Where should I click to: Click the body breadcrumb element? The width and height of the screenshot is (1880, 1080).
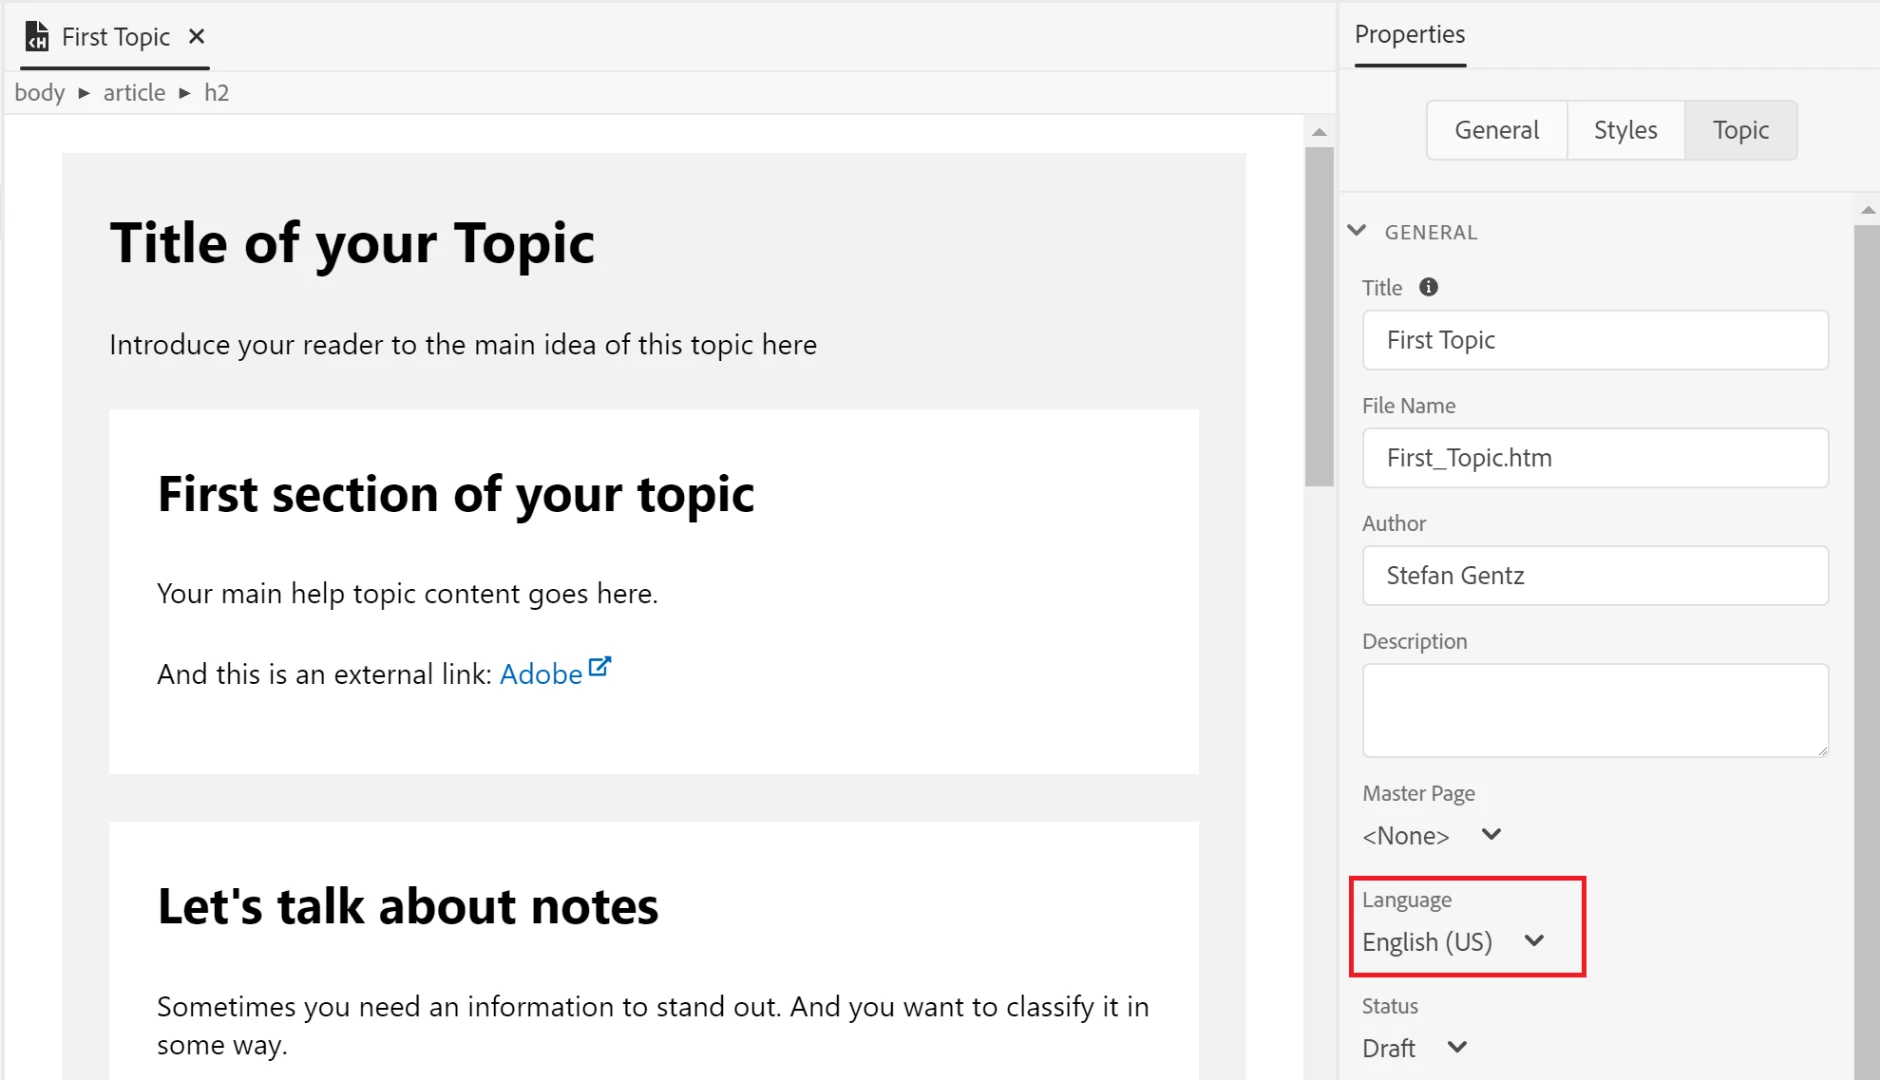click(39, 93)
